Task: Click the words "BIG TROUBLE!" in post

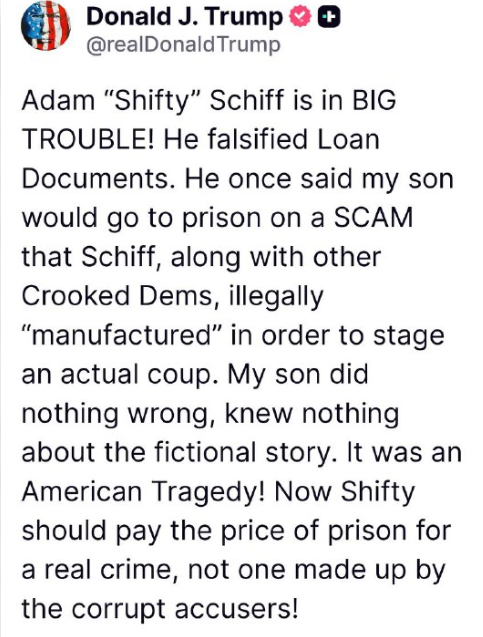Action: click(208, 119)
